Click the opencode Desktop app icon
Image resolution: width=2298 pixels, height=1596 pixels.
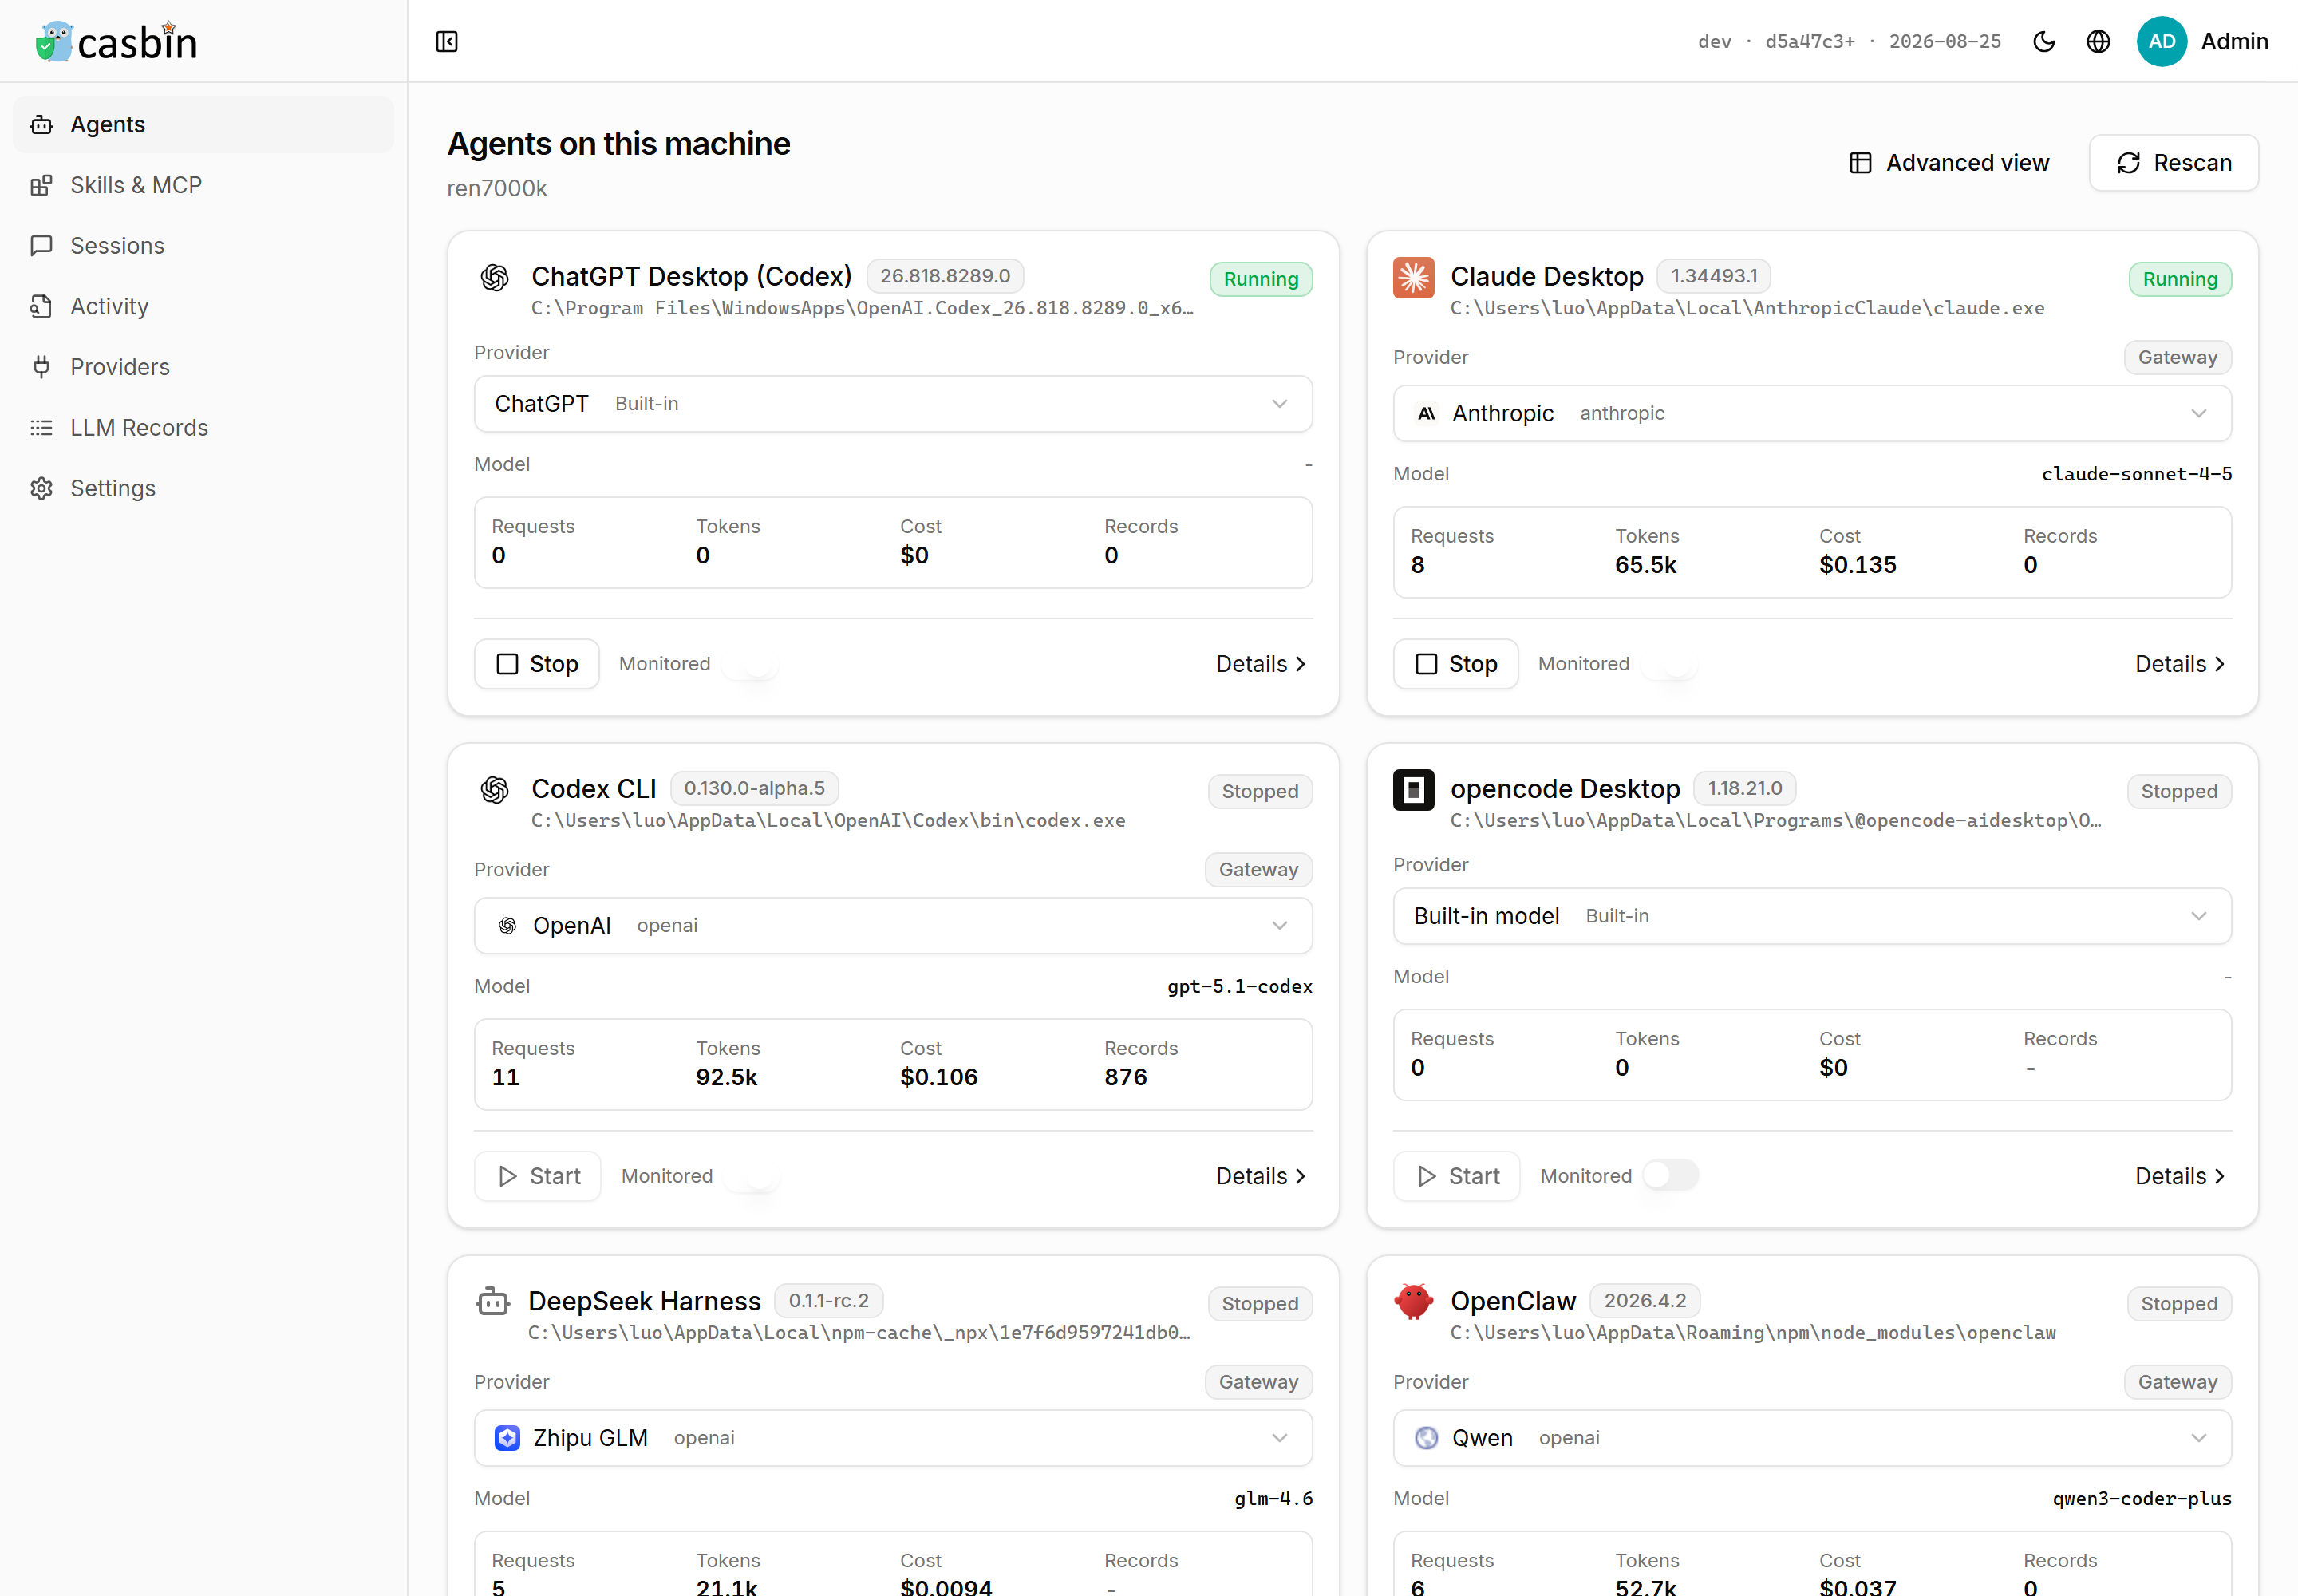[1413, 790]
